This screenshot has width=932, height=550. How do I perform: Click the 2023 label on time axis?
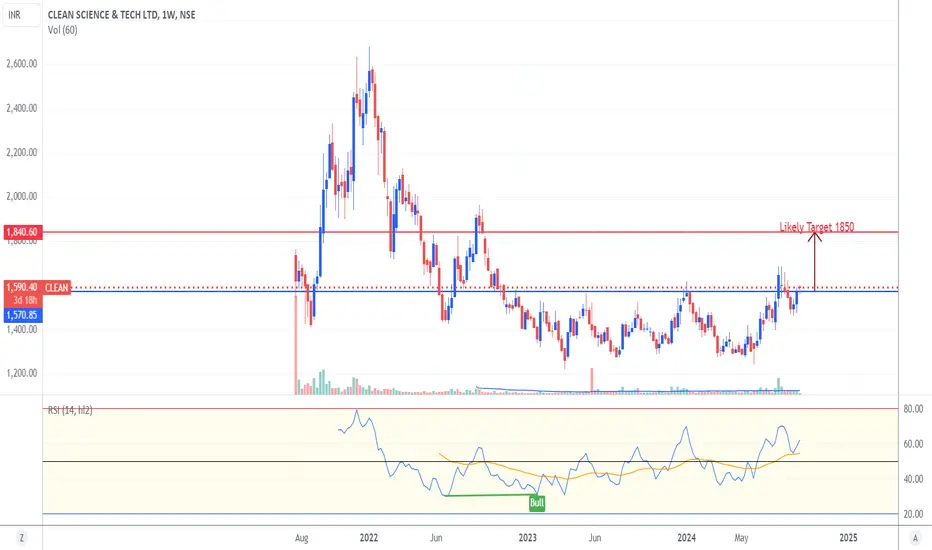528,538
